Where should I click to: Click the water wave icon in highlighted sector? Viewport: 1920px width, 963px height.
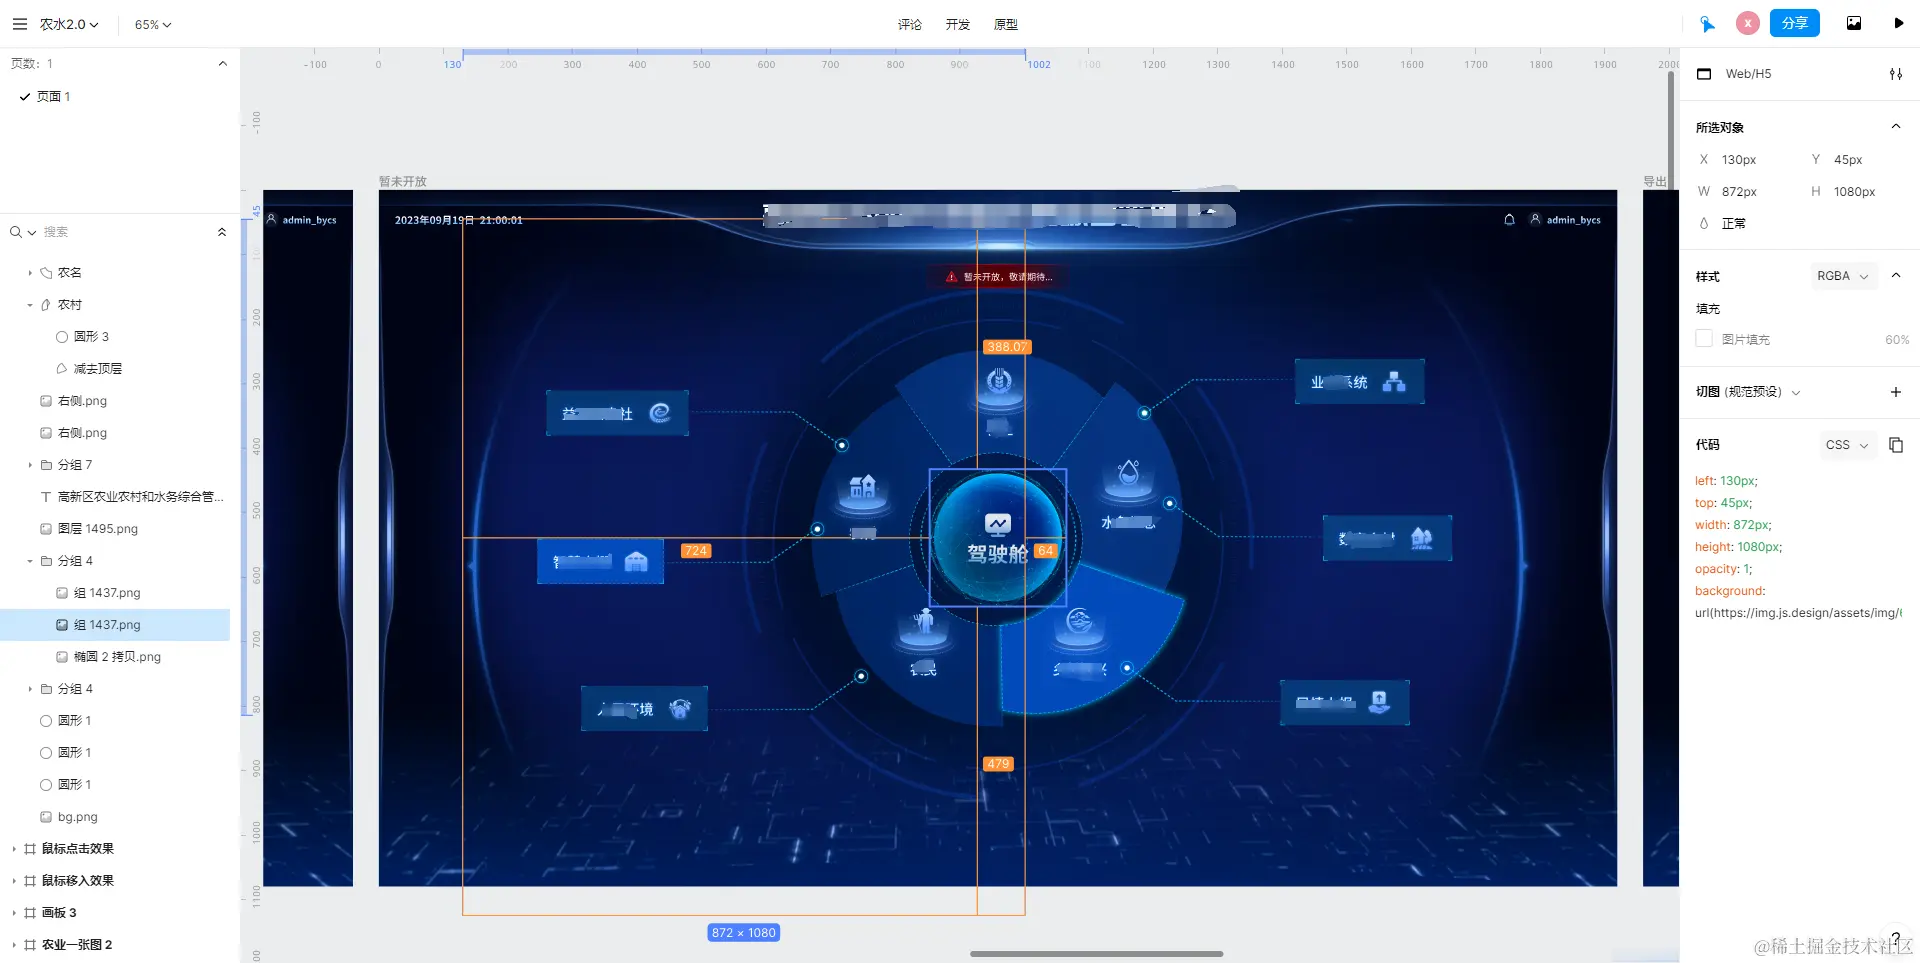pyautogui.click(x=1079, y=622)
